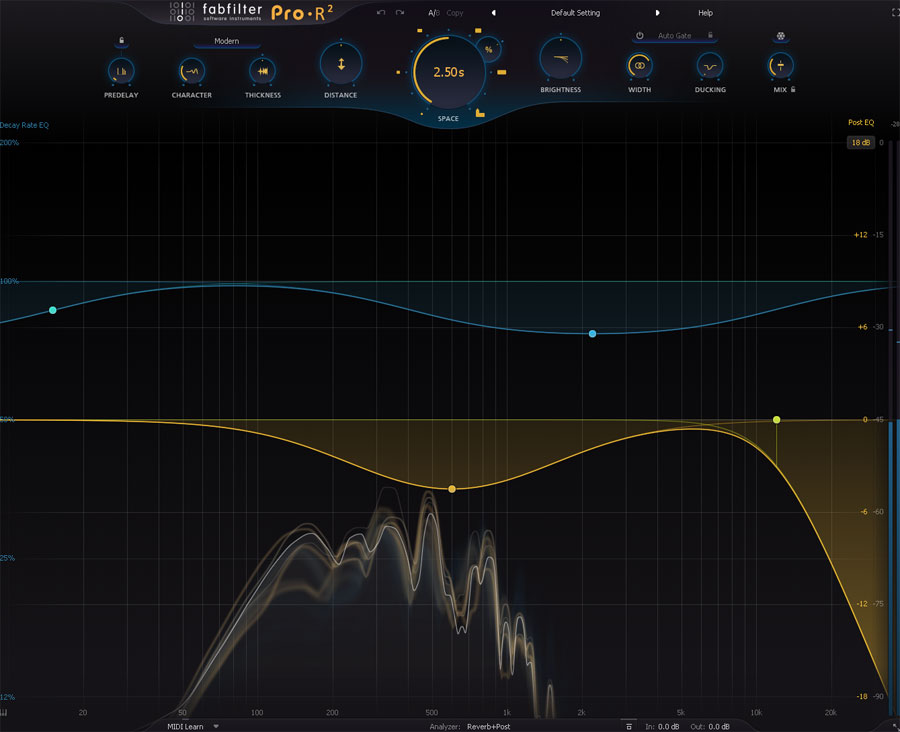Viewport: 900px width, 732px height.
Task: Click the CHARACTER knob
Action: coord(191,70)
